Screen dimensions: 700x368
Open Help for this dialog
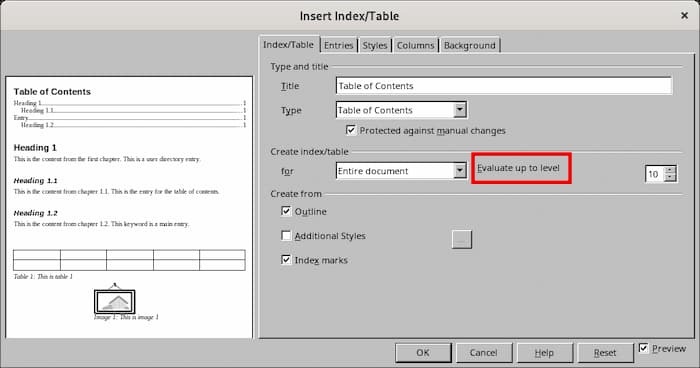click(544, 353)
